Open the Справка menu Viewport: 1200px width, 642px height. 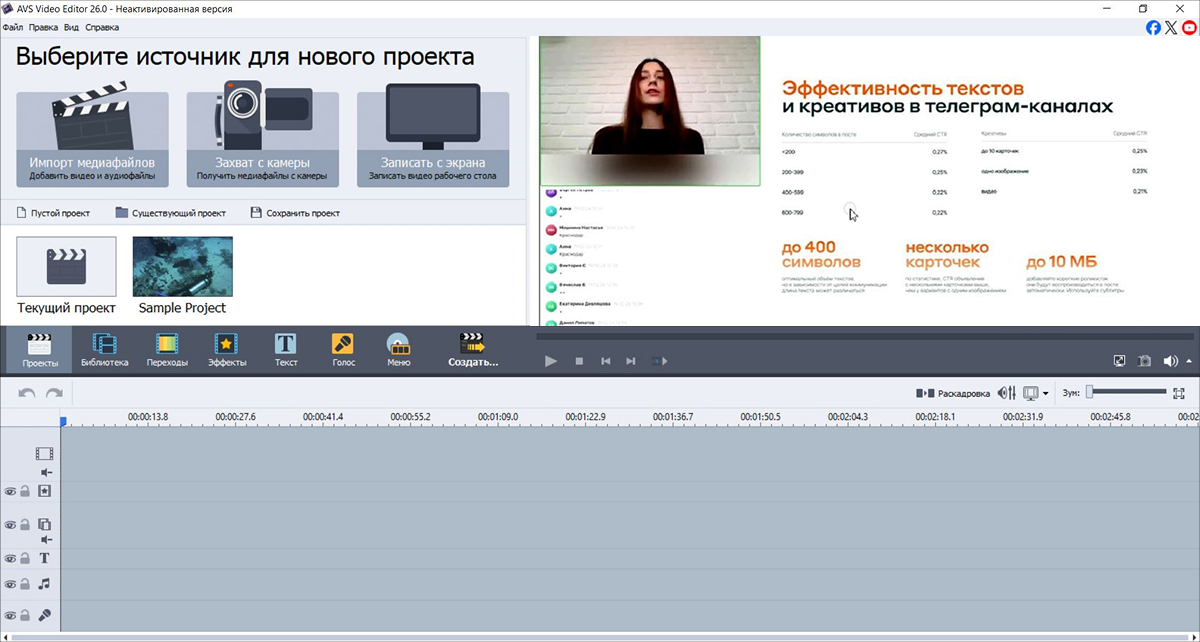(x=101, y=27)
